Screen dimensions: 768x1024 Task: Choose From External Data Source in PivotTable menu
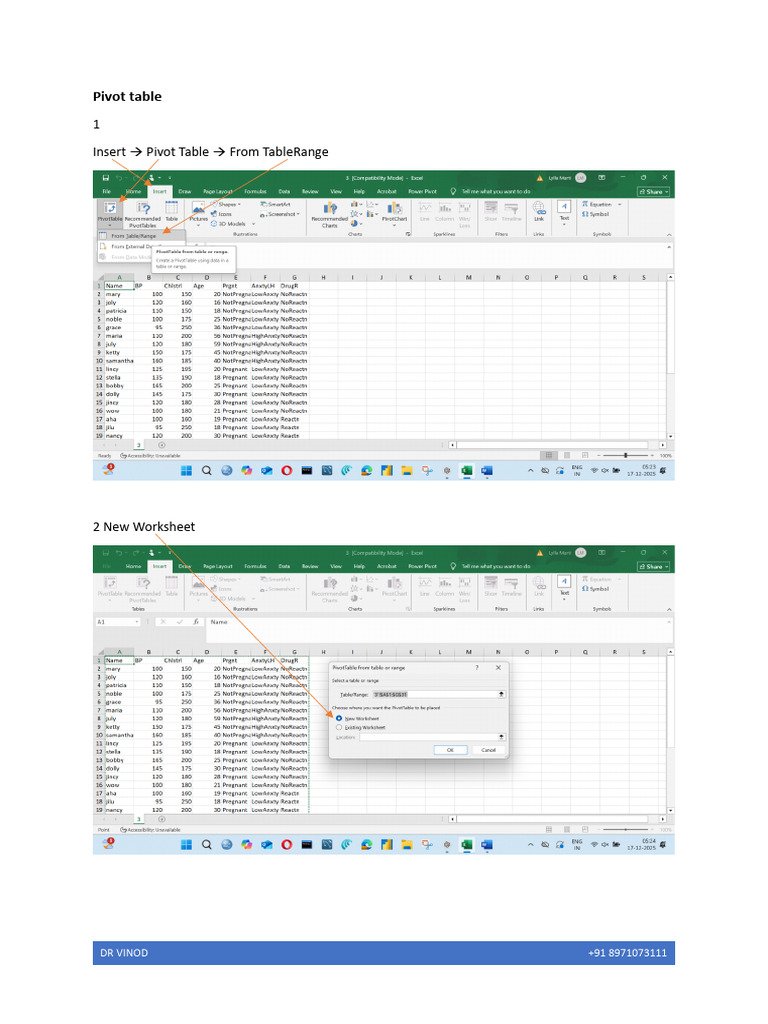pyautogui.click(x=131, y=247)
